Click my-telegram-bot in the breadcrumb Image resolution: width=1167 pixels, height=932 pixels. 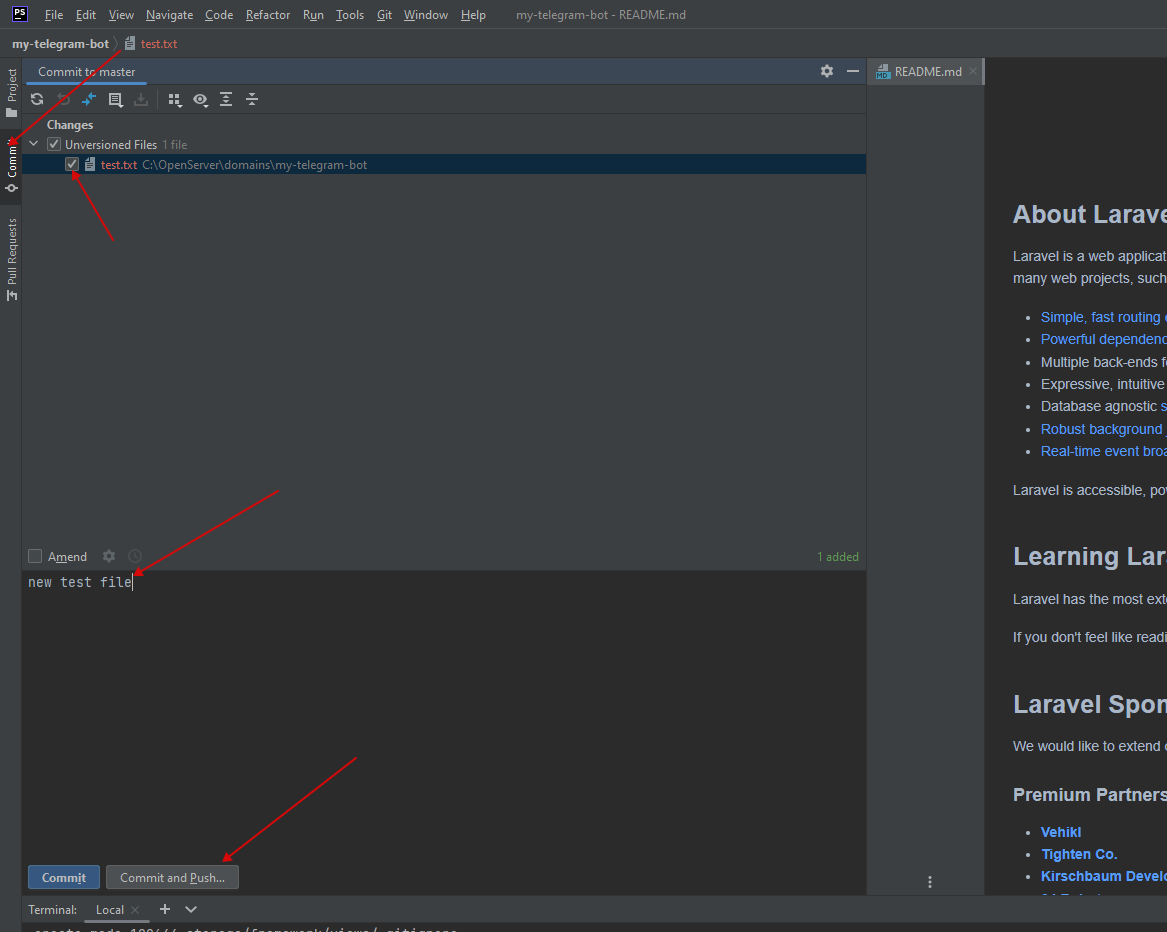coord(60,44)
